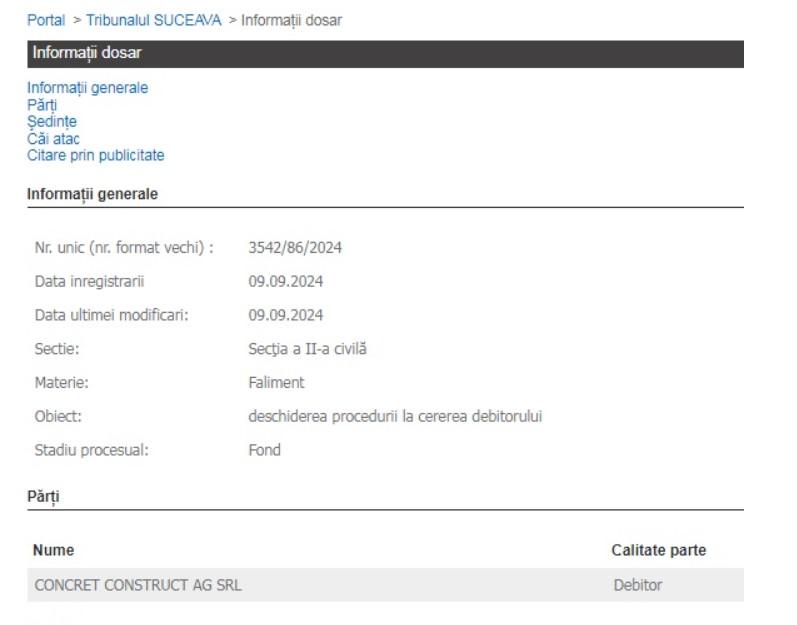This screenshot has height=625, width=797.
Task: Click the Portal breadcrumb link
Action: (x=45, y=20)
